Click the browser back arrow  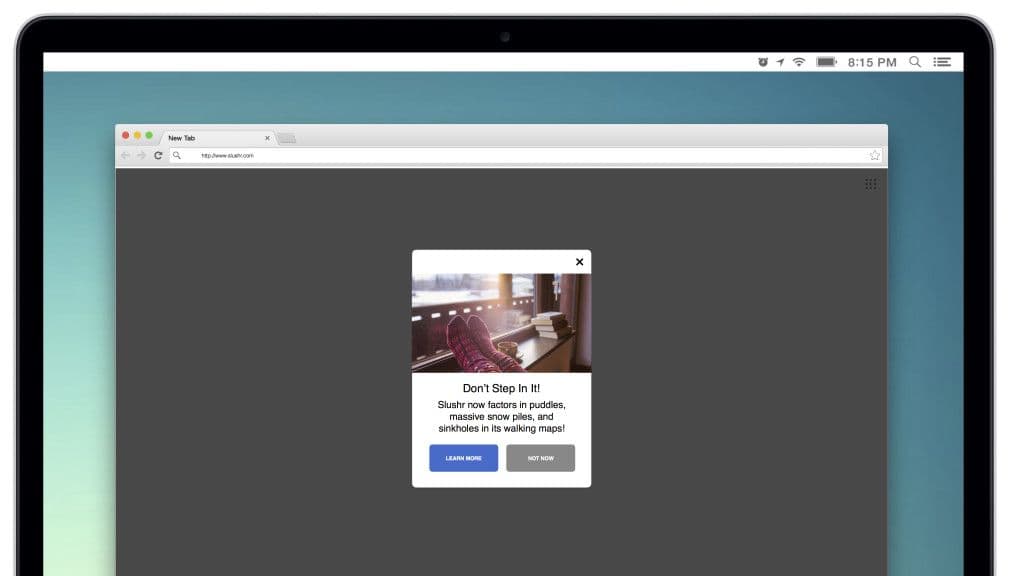[124, 155]
